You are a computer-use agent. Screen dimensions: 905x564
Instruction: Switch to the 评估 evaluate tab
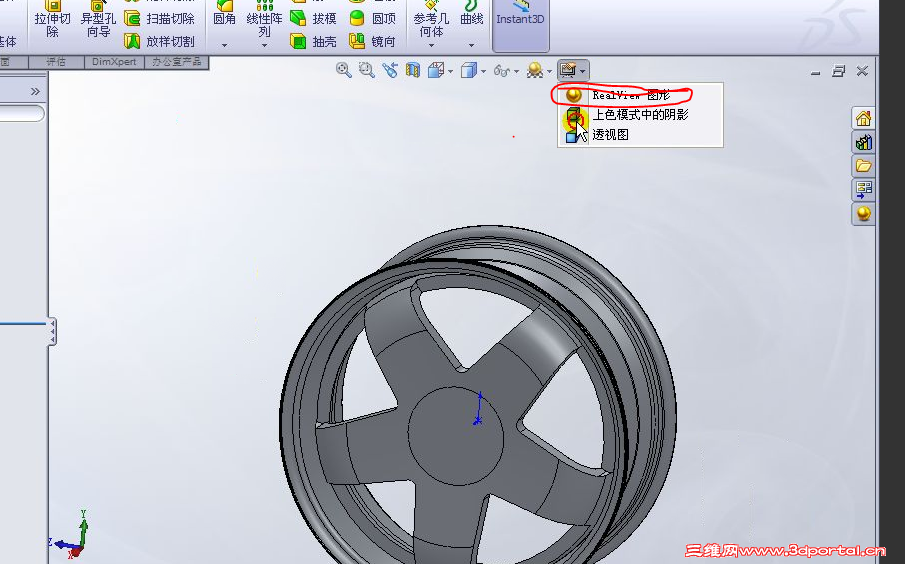pyautogui.click(x=56, y=62)
